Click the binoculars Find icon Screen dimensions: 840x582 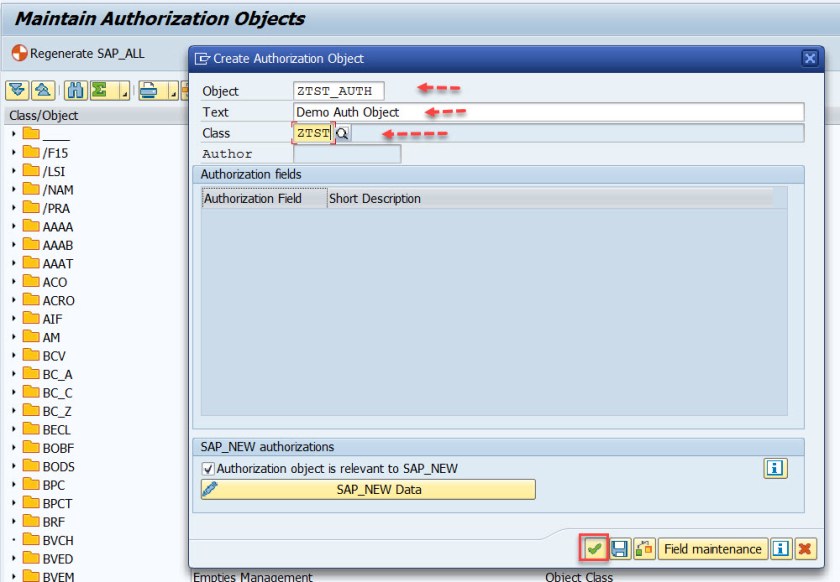click(x=76, y=90)
